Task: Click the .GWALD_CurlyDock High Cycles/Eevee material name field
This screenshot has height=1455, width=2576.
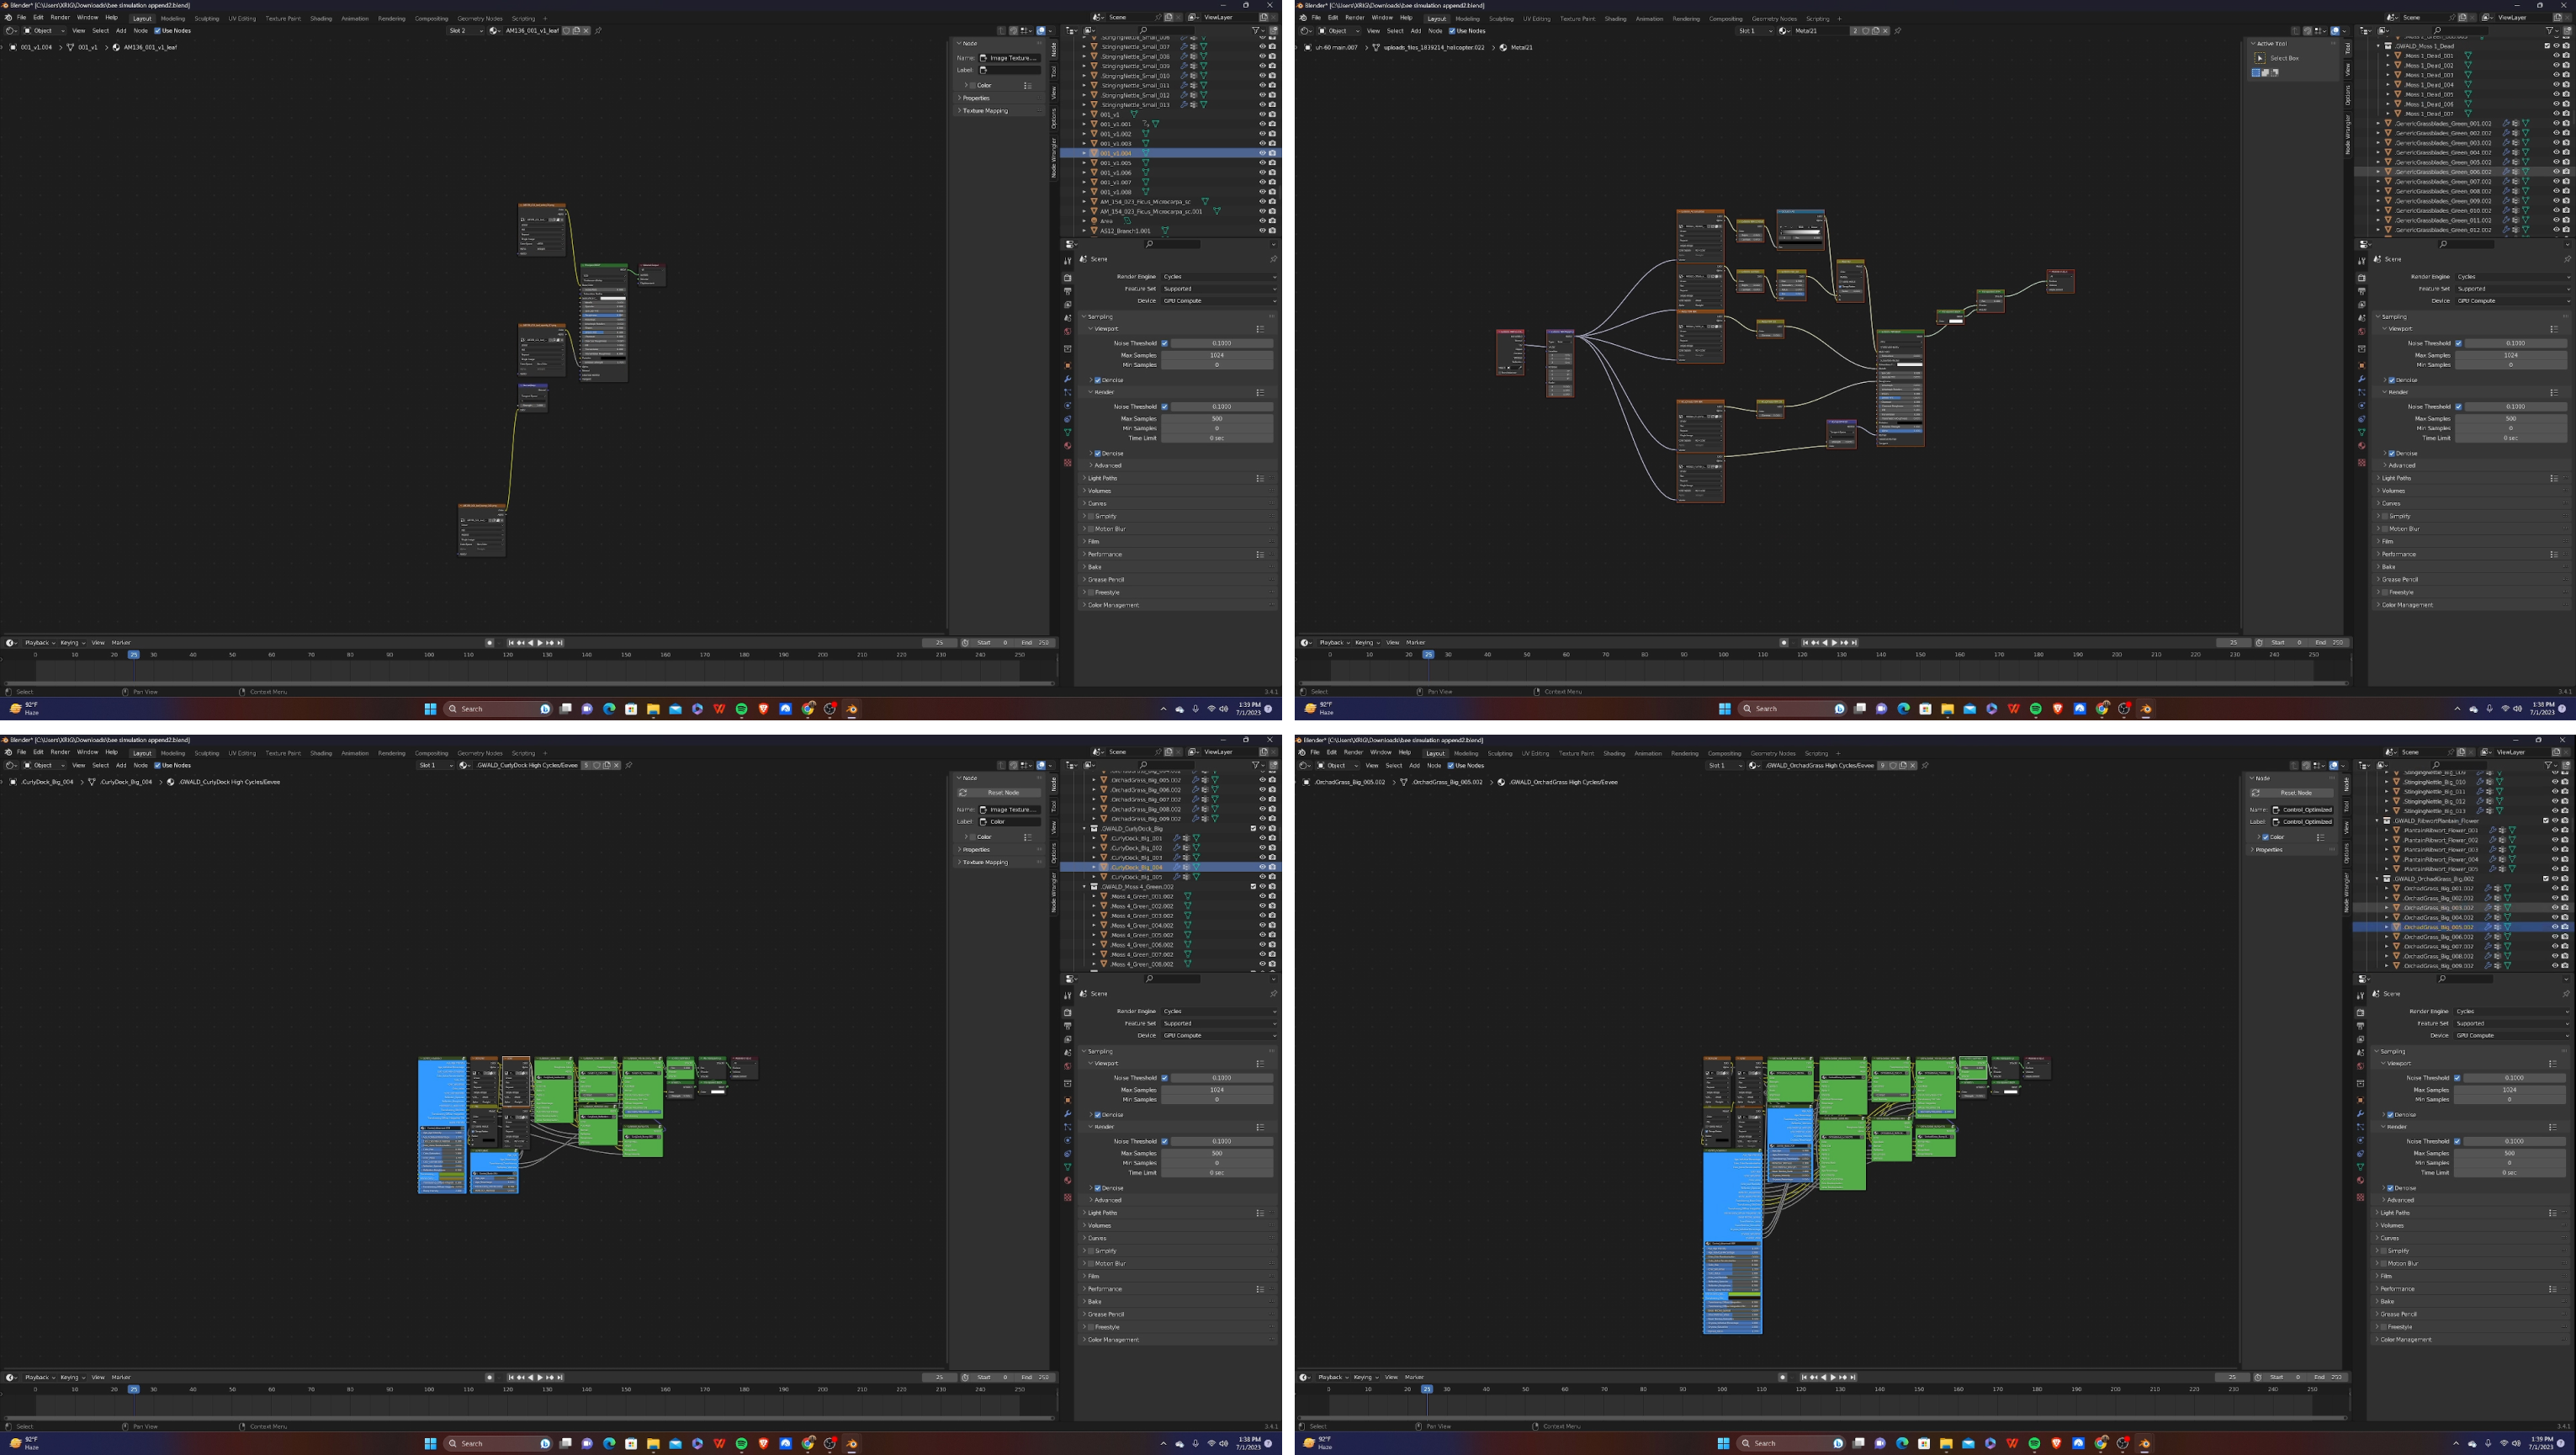Action: [x=526, y=766]
